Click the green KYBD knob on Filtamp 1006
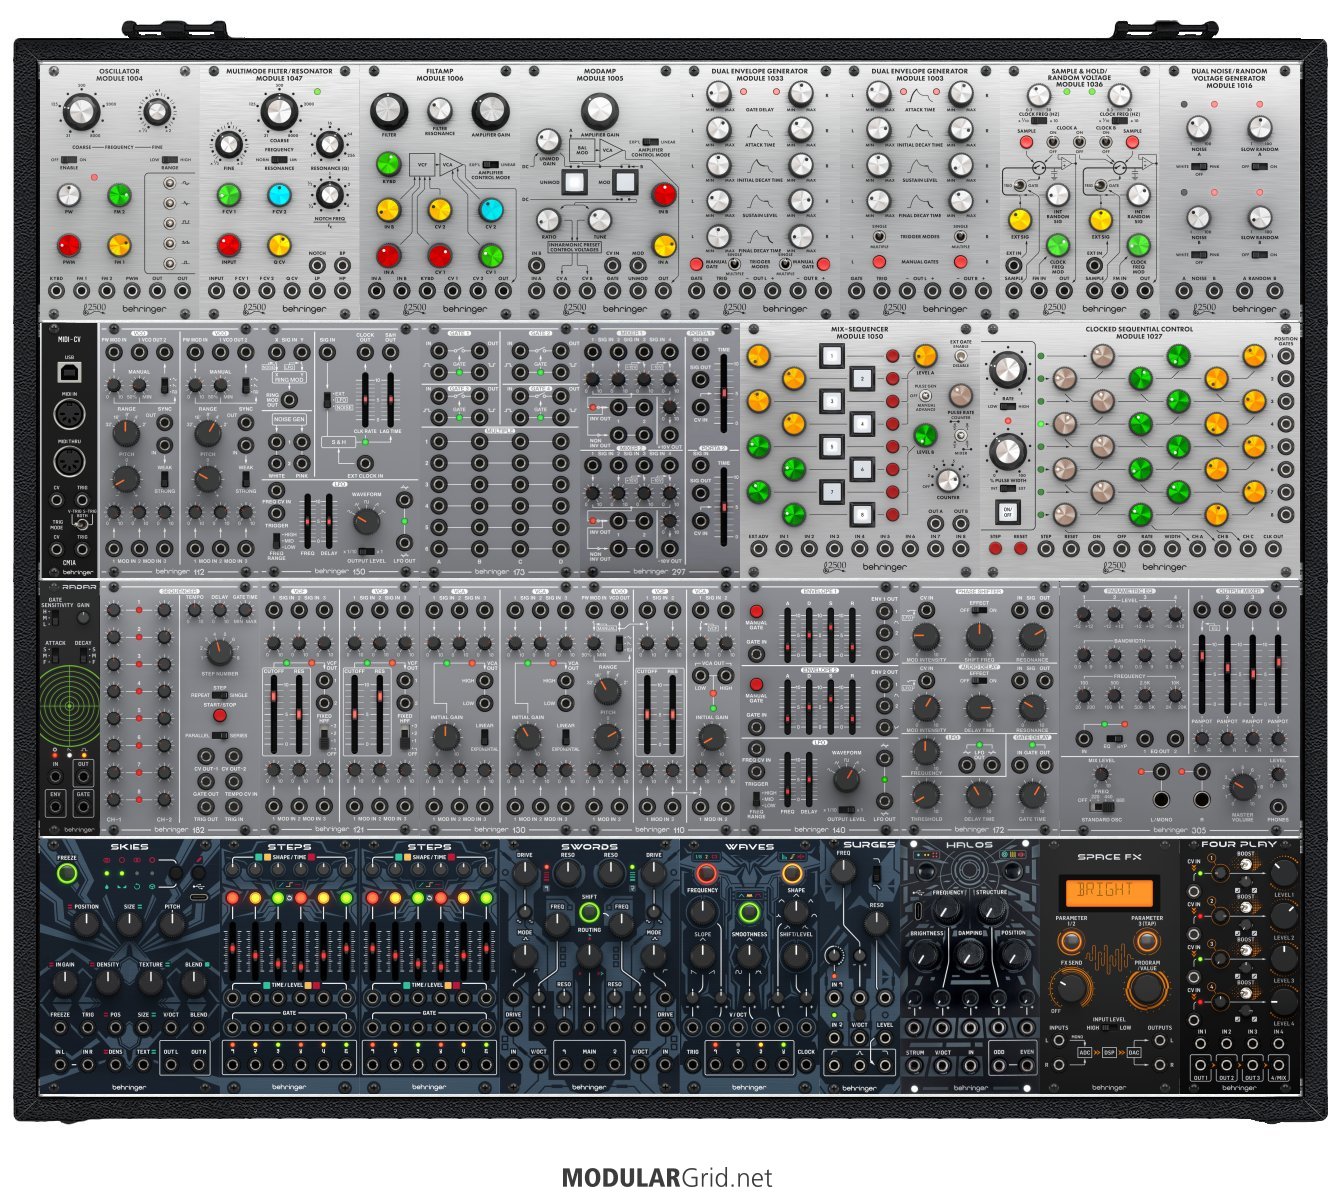The width and height of the screenshot is (1335, 1199). tap(388, 163)
